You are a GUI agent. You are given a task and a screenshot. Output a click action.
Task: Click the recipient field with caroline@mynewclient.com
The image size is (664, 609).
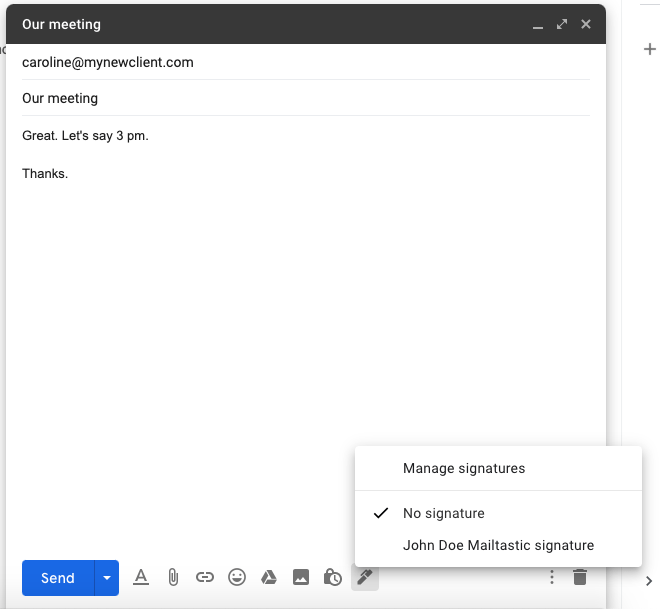pos(108,62)
